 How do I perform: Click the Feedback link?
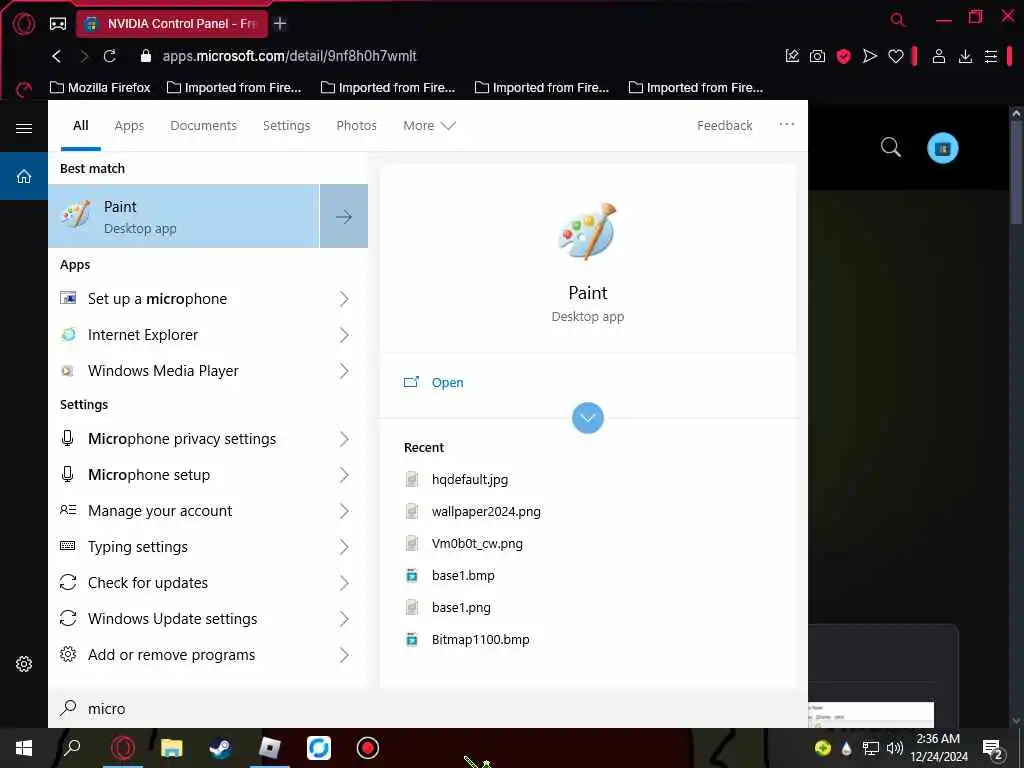pos(724,125)
